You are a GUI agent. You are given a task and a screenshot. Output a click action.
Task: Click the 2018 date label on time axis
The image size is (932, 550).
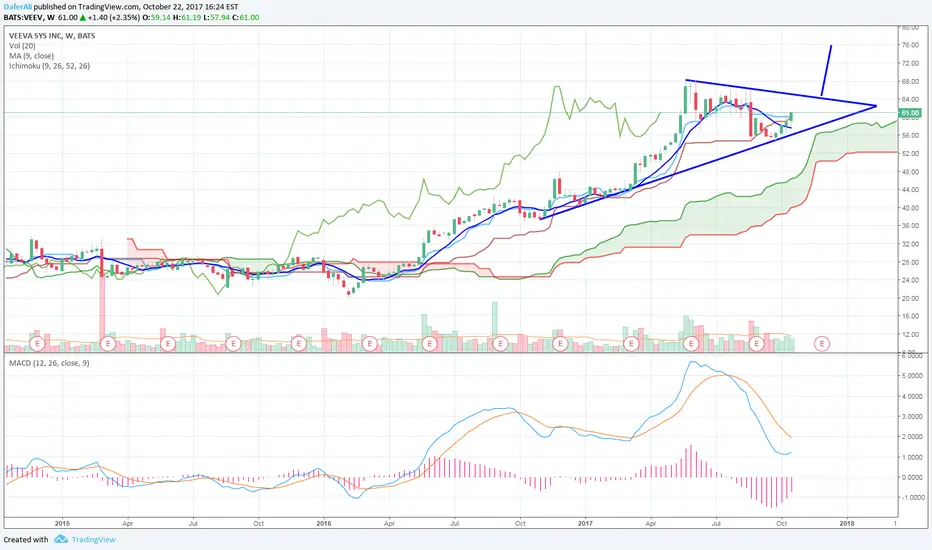(847, 524)
